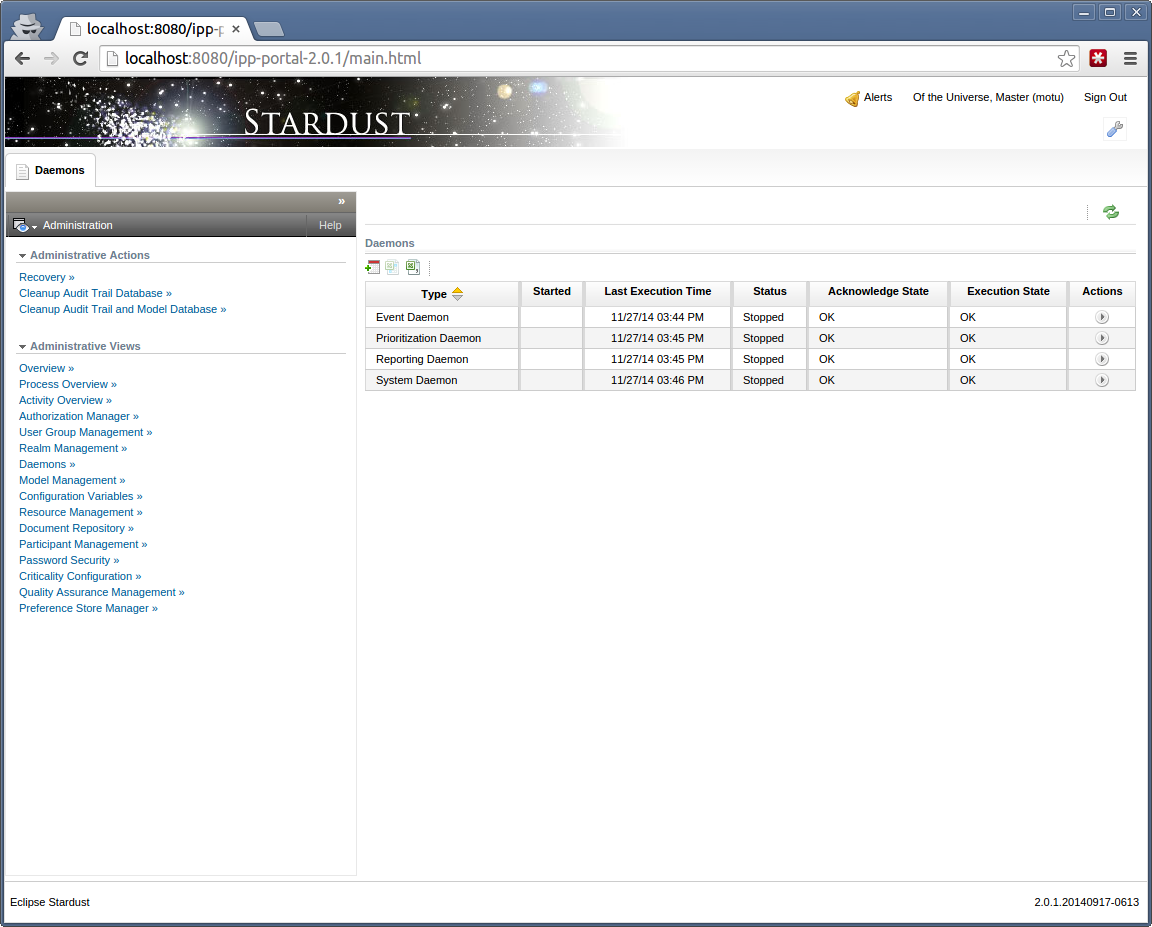Click the Execution State column header

1008,292
